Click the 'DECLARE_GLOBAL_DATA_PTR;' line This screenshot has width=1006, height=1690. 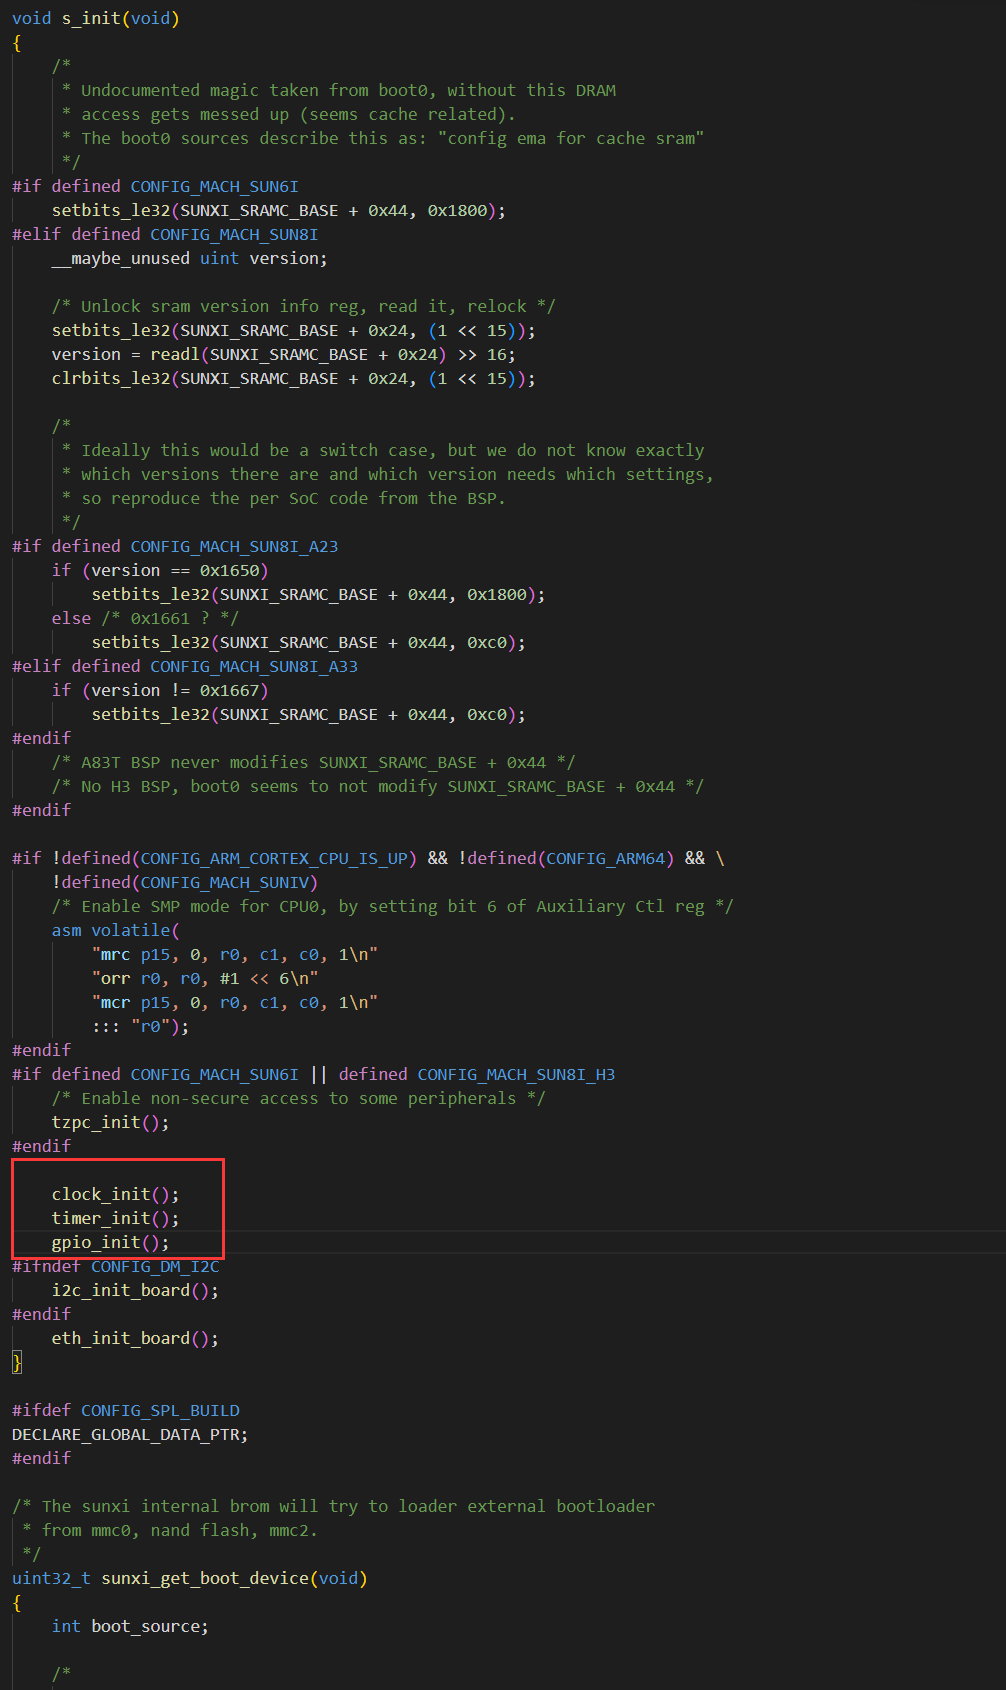tap(130, 1434)
